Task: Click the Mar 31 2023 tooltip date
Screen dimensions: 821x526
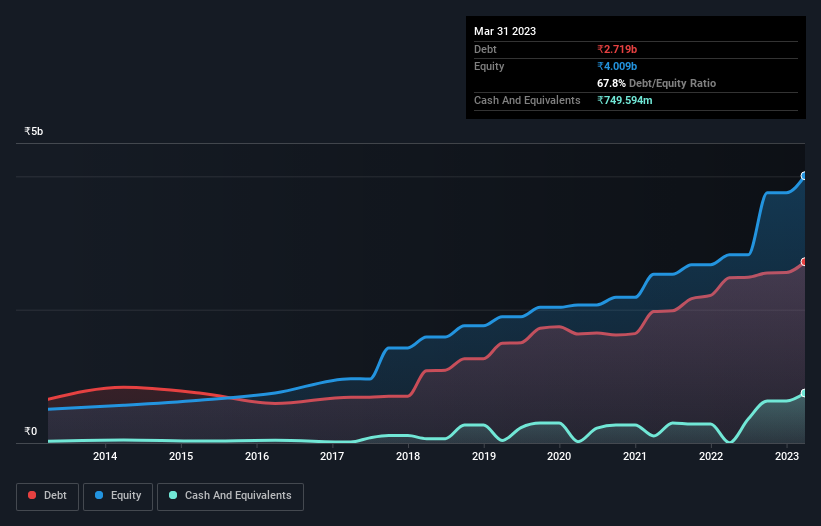Action: tap(505, 31)
